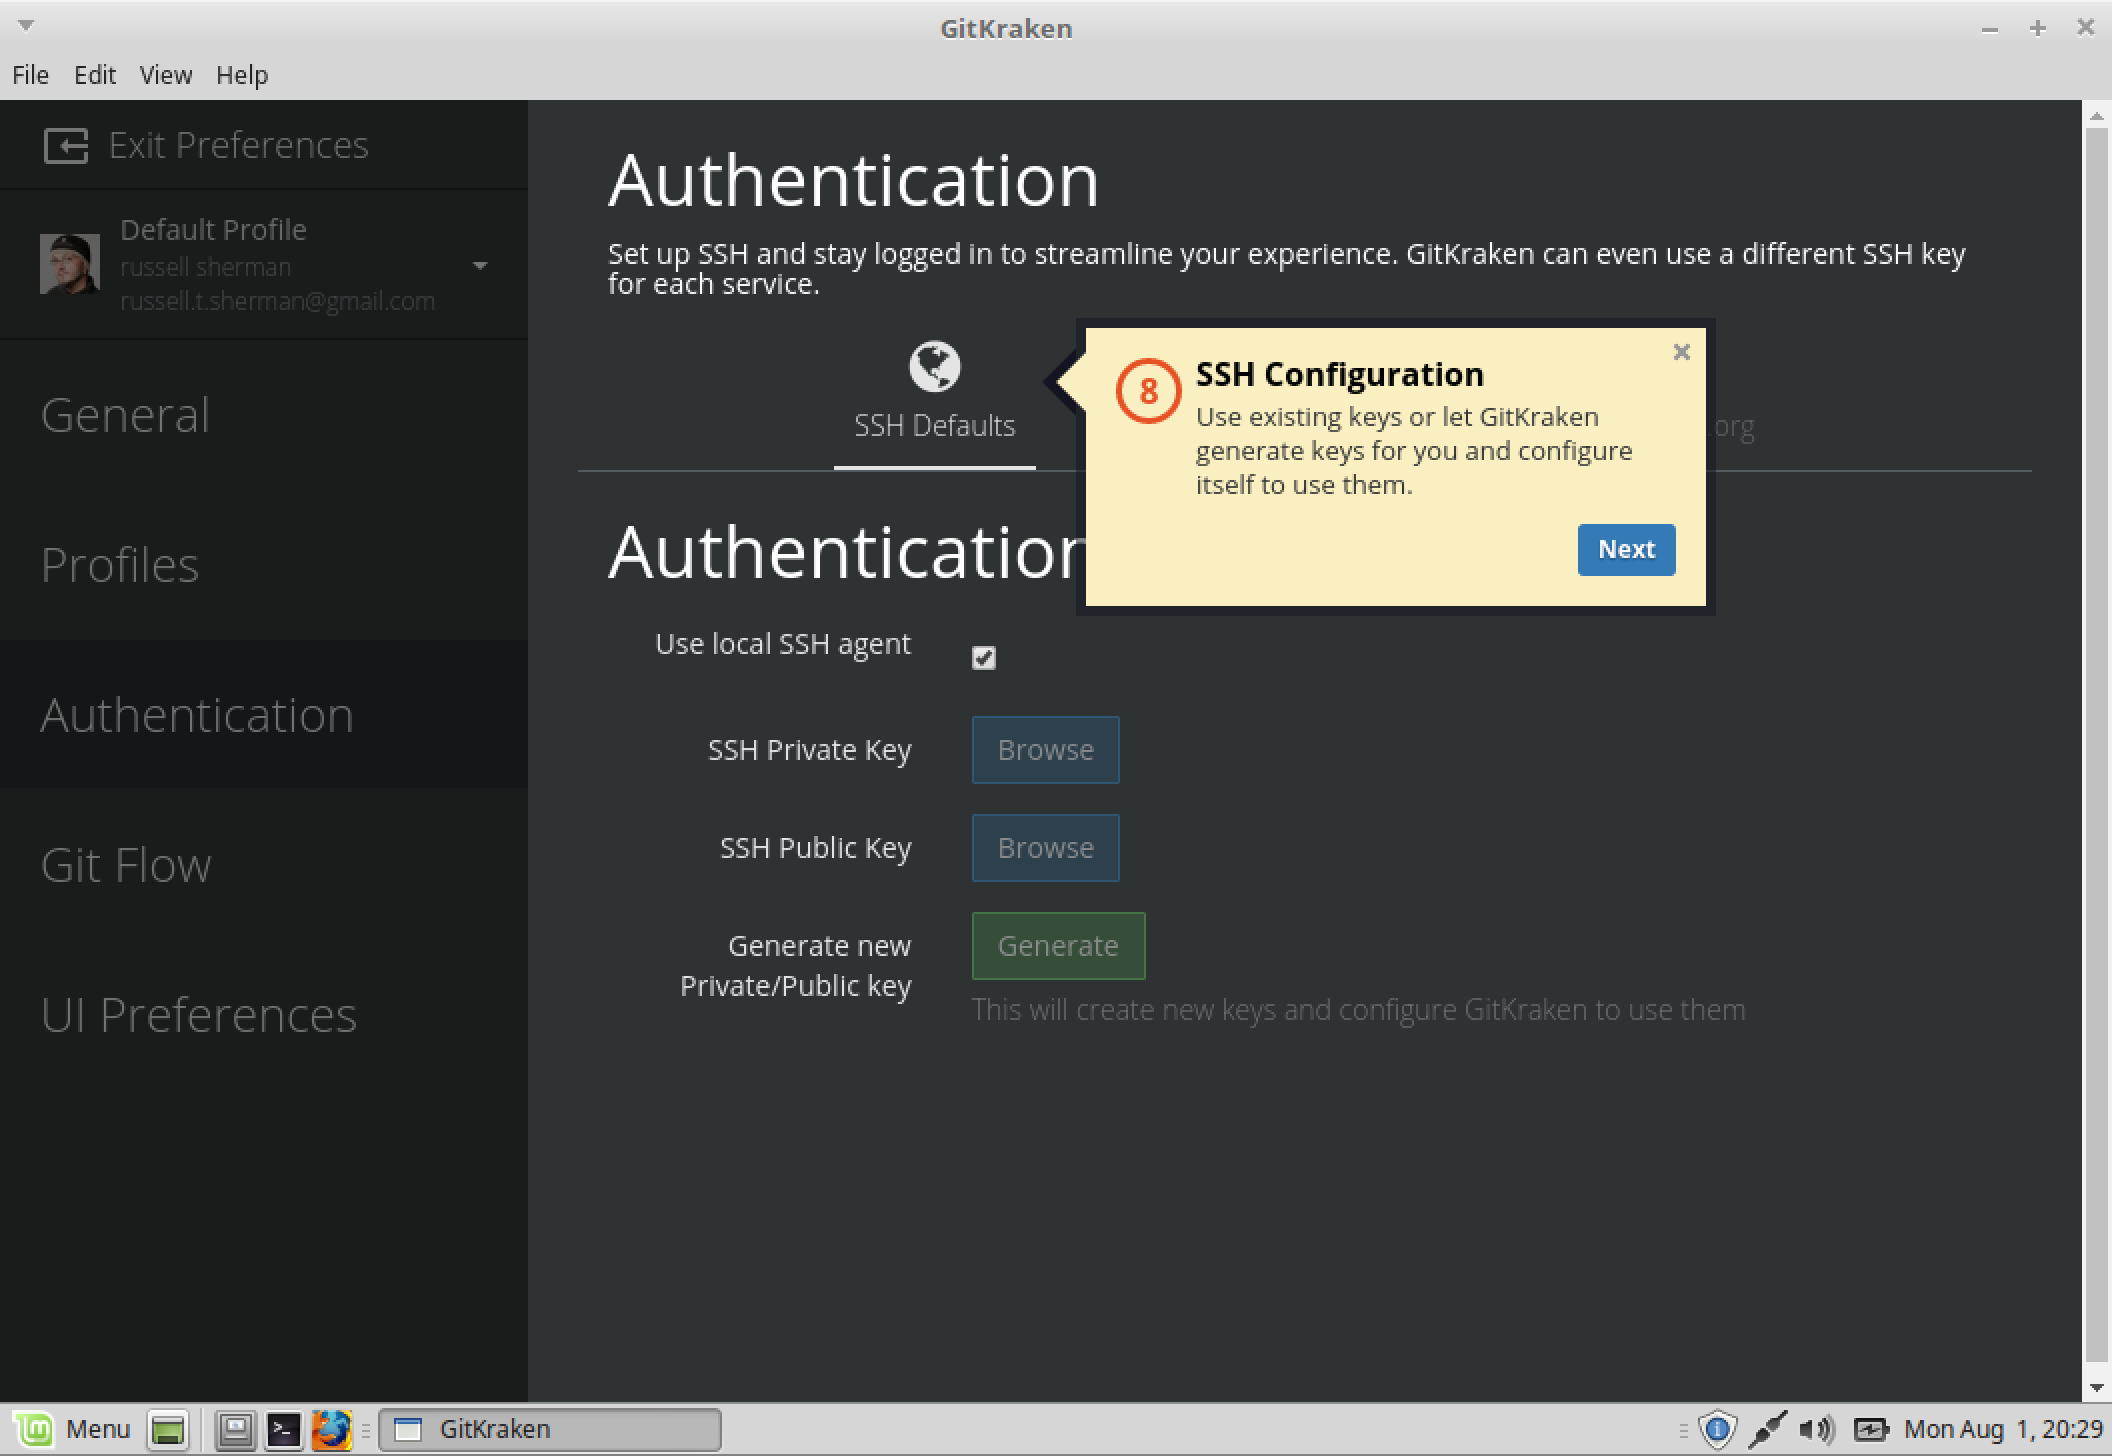Click the Default Profile name text

coord(213,230)
